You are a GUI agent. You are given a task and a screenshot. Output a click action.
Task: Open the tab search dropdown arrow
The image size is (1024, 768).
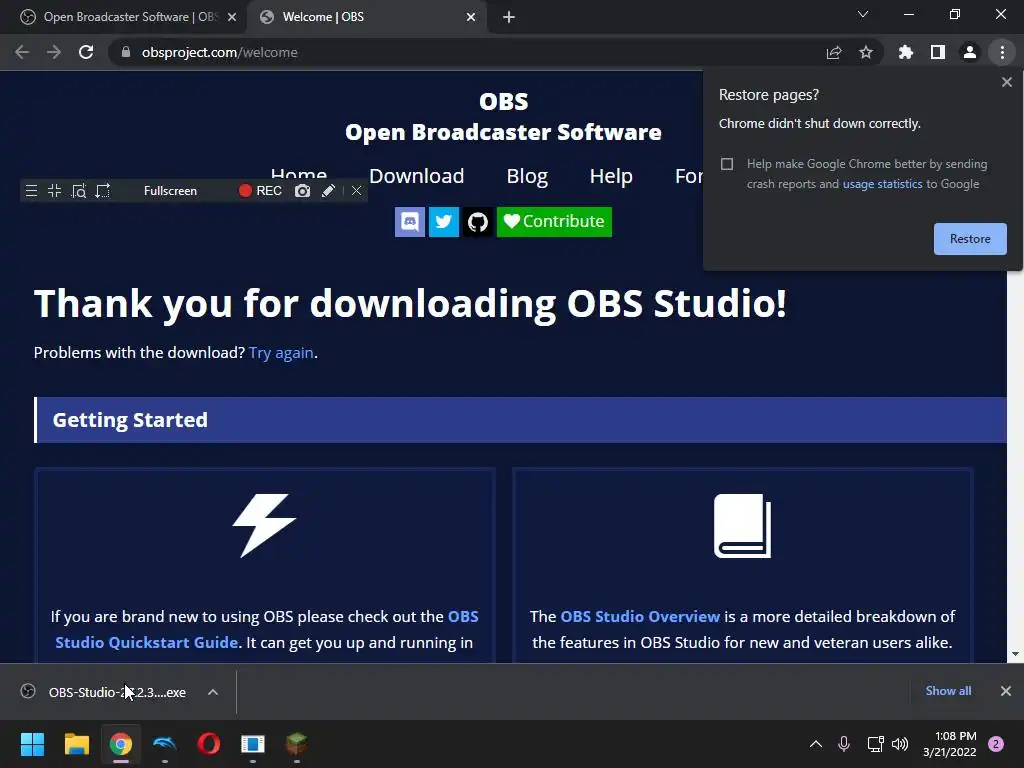coord(863,14)
